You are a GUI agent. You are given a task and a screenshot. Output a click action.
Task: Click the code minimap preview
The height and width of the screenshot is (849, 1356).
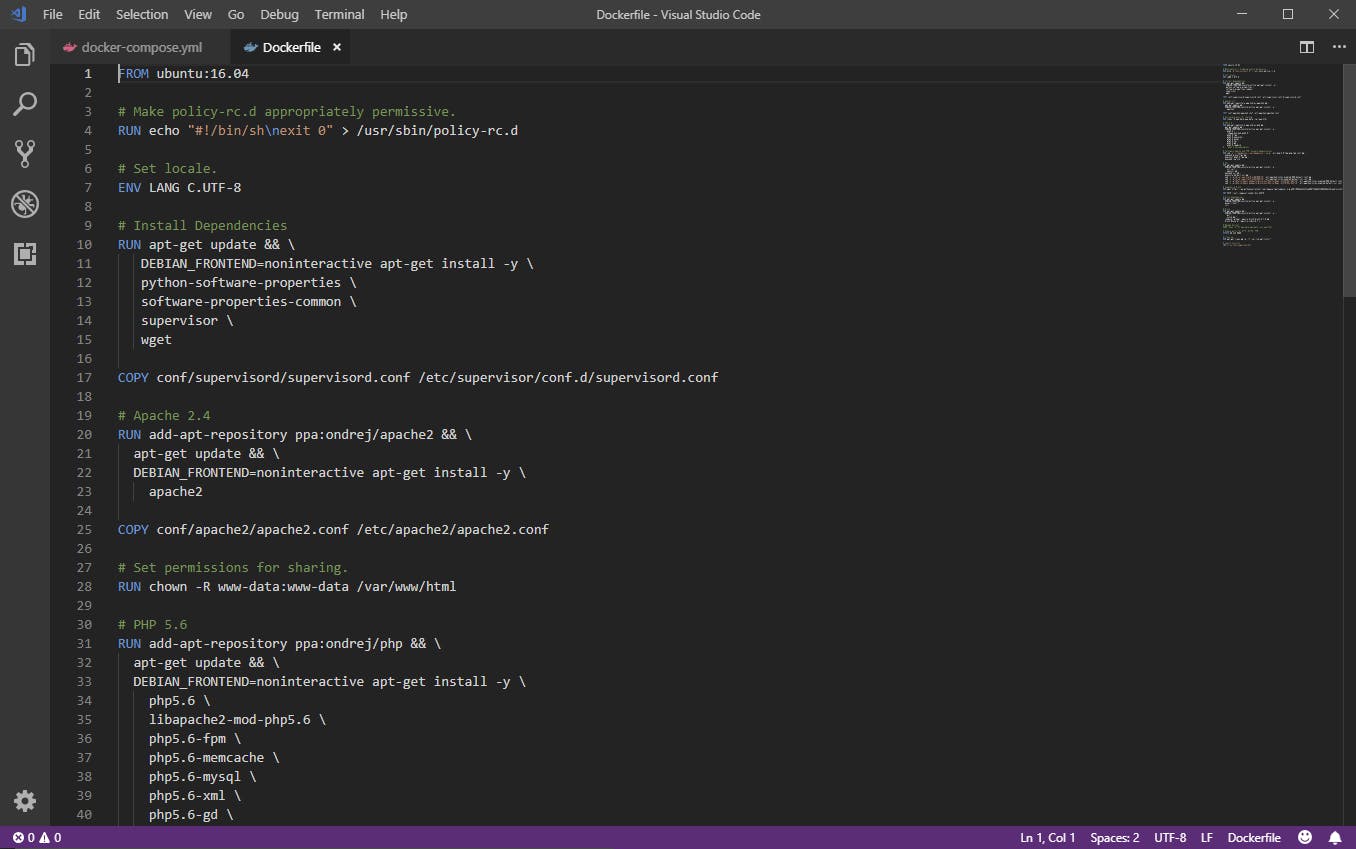tap(1280, 155)
